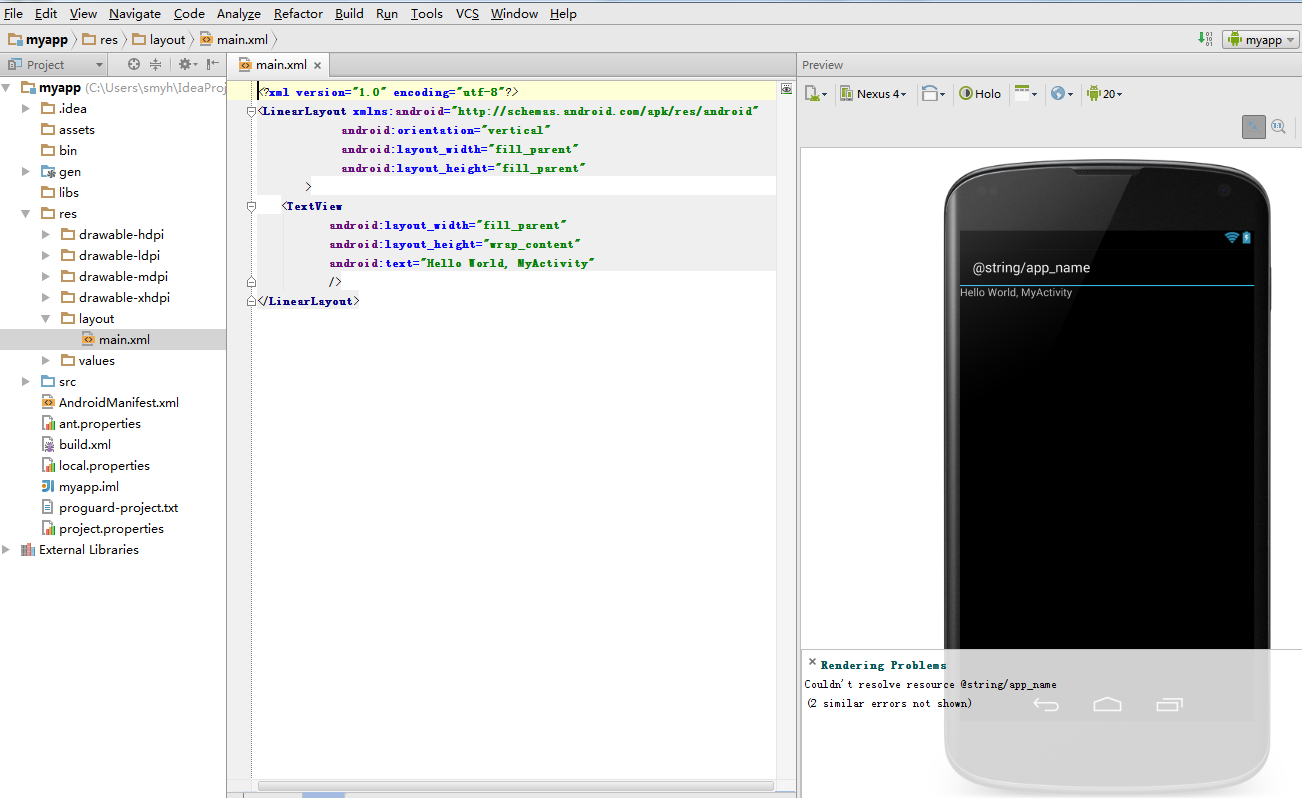The width and height of the screenshot is (1302, 798).
Task: Hide the Project tool window
Action: 212,65
